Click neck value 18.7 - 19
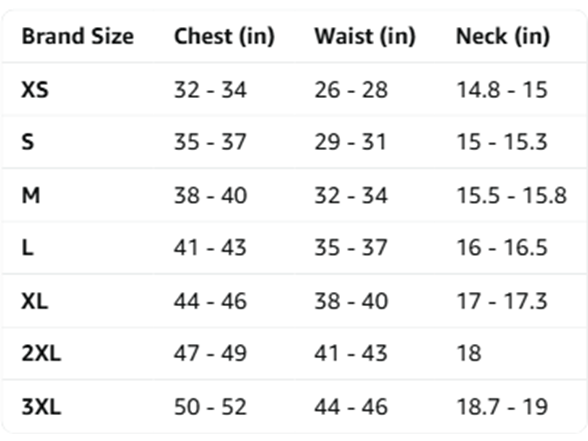This screenshot has width=588, height=441. 502,407
